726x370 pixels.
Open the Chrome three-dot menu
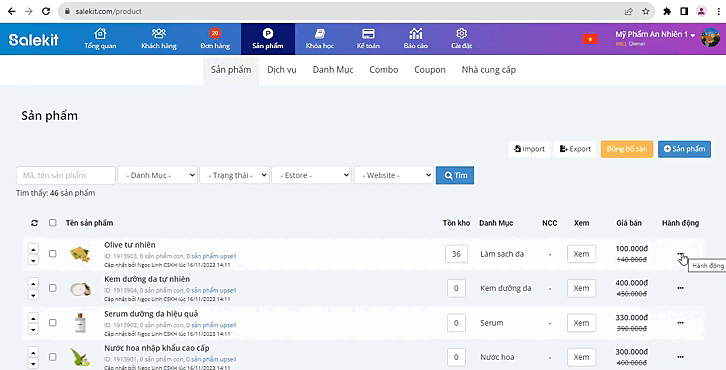point(719,11)
